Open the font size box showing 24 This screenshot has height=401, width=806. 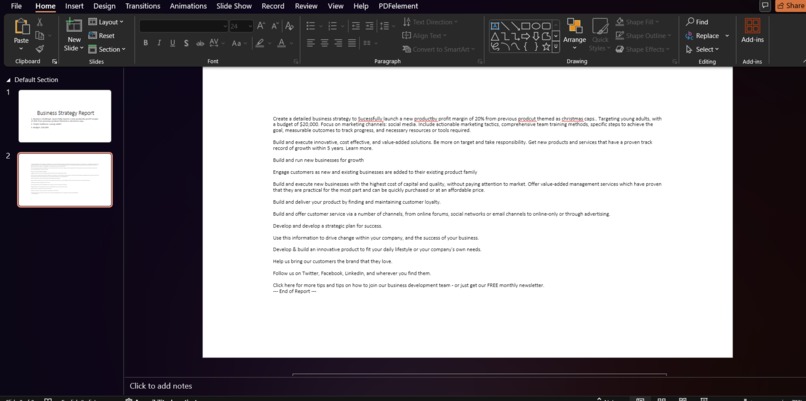point(241,26)
